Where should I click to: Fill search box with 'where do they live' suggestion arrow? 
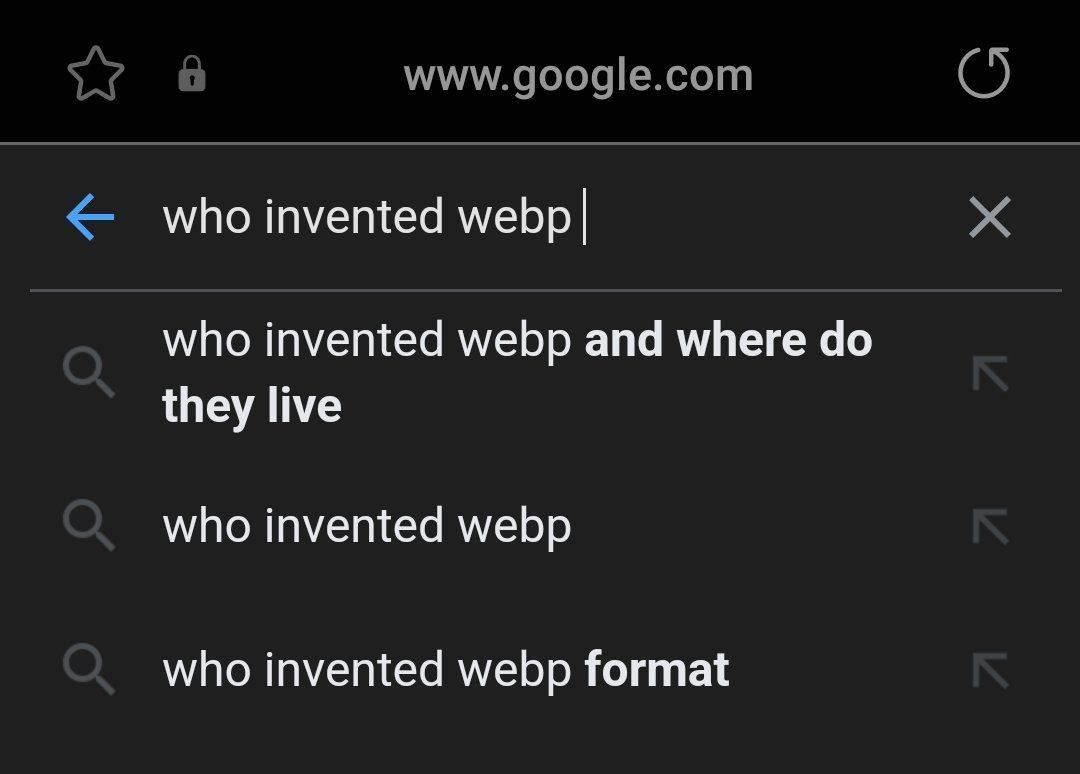pyautogui.click(x=990, y=374)
